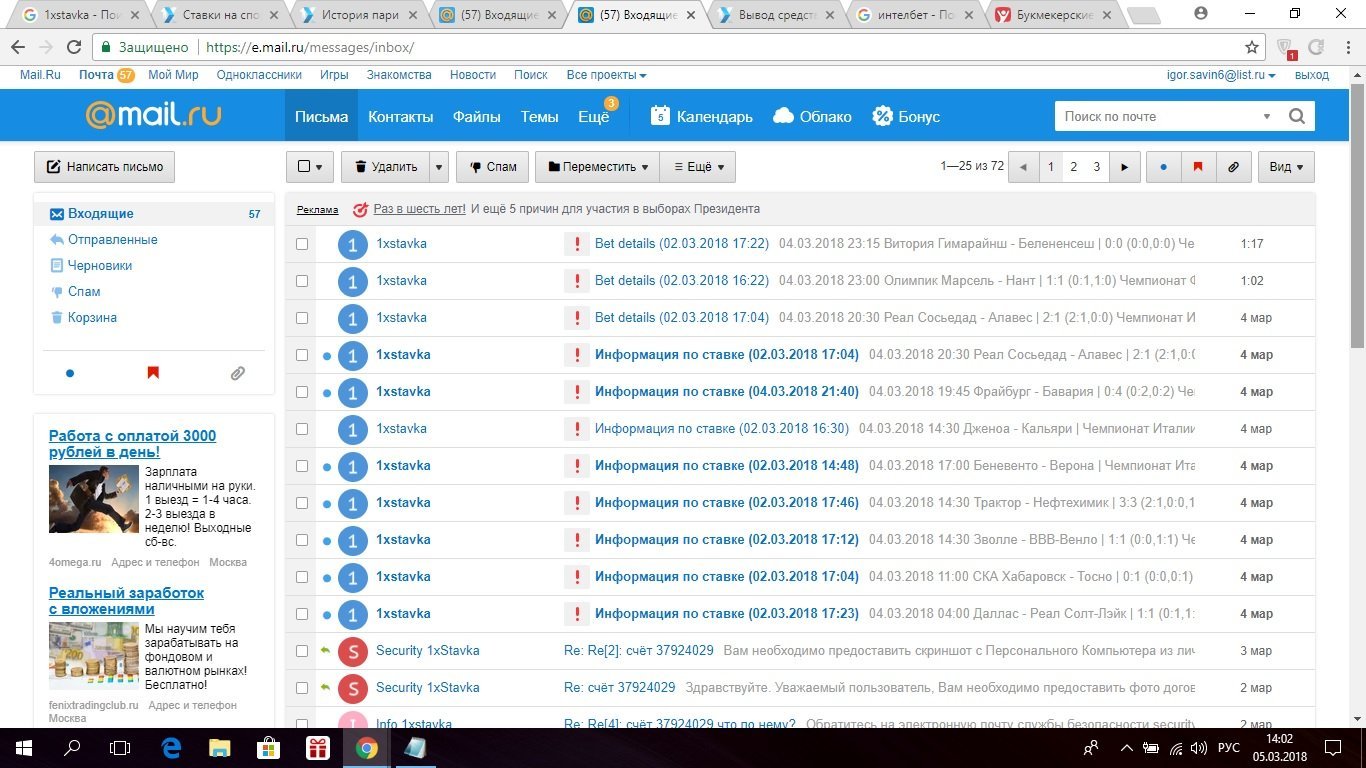Go to next page arrow in pagination
Screen dimensions: 1366x768
[x=1125, y=167]
